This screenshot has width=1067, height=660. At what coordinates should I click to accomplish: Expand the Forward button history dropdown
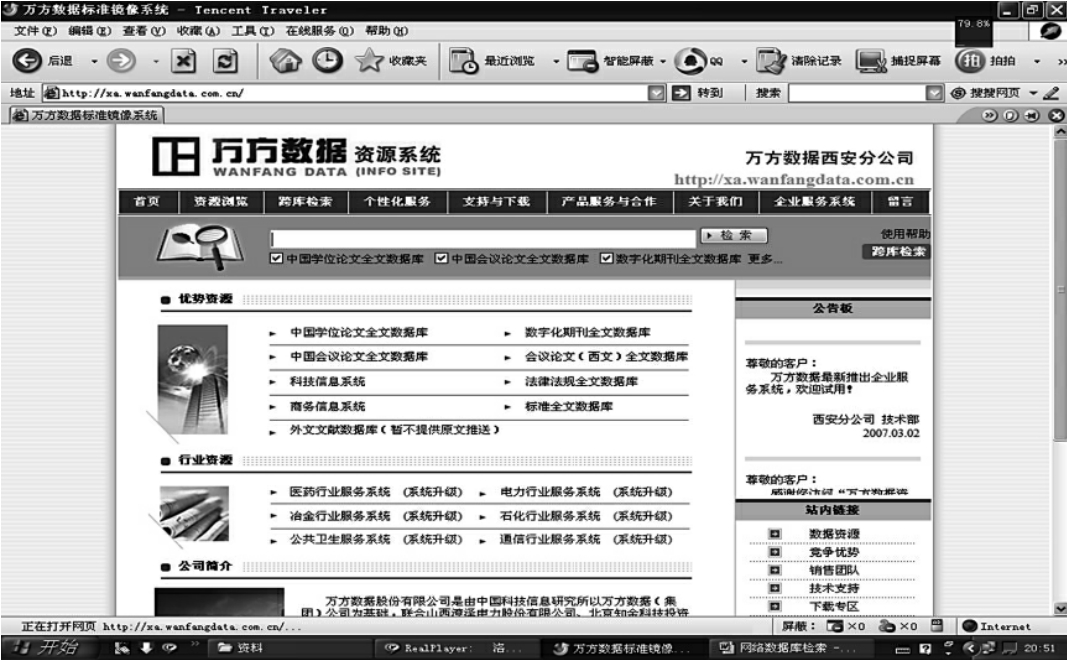click(x=156, y=61)
